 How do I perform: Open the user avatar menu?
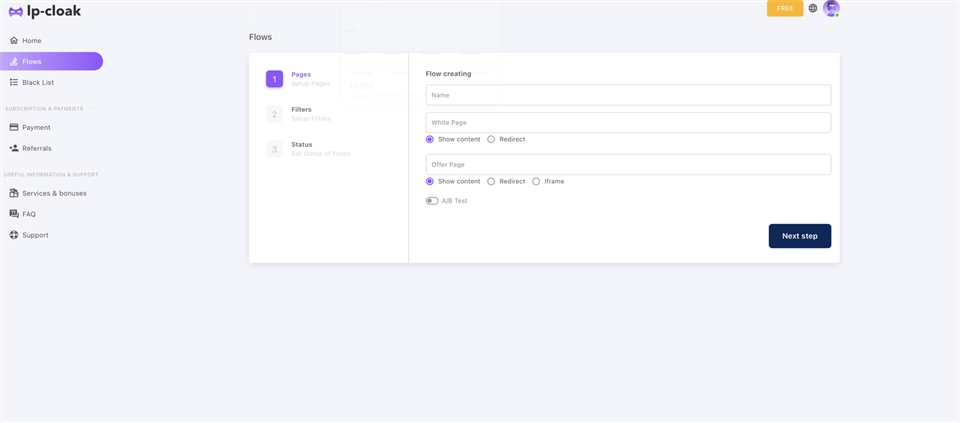[x=831, y=8]
